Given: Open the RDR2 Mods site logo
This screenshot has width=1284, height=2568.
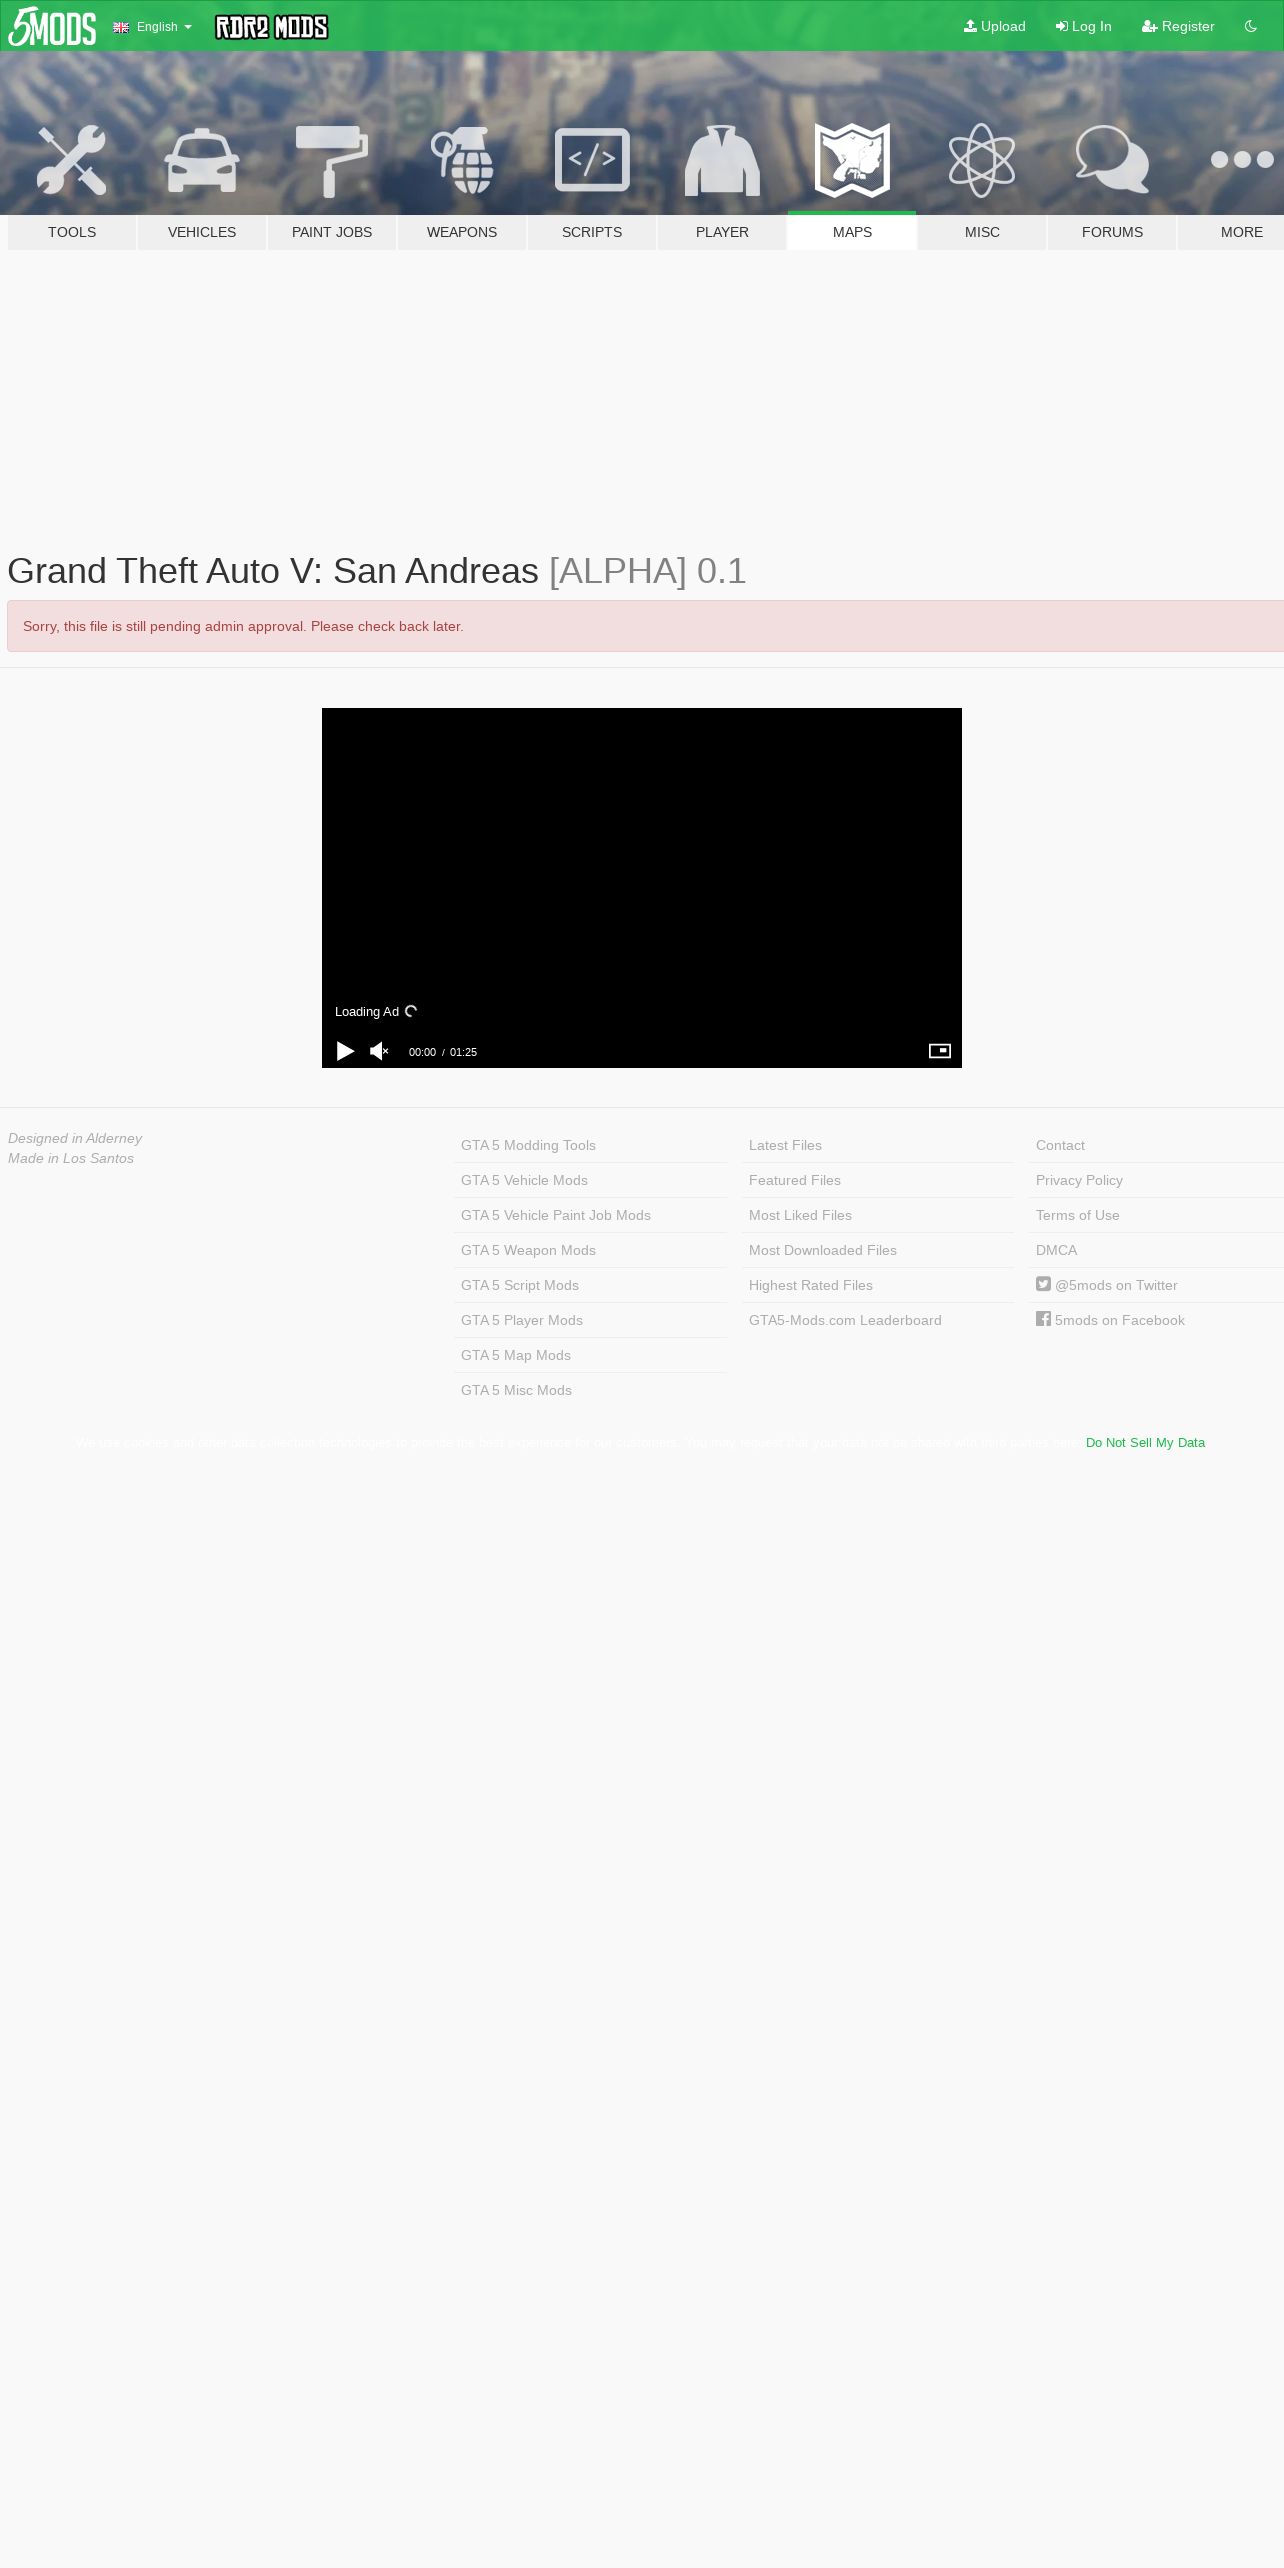Looking at the screenshot, I should pyautogui.click(x=272, y=27).
